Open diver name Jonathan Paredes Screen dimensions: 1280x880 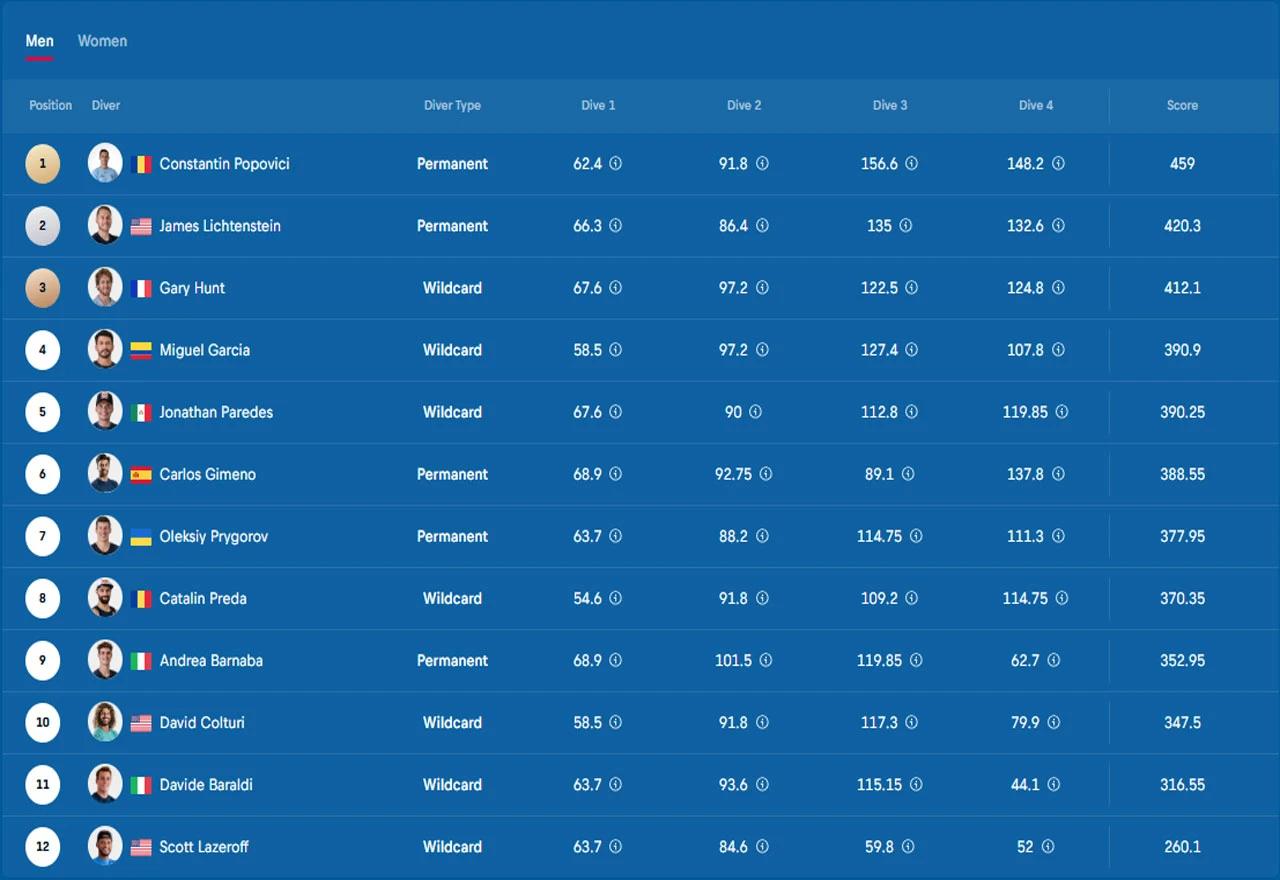click(x=216, y=412)
